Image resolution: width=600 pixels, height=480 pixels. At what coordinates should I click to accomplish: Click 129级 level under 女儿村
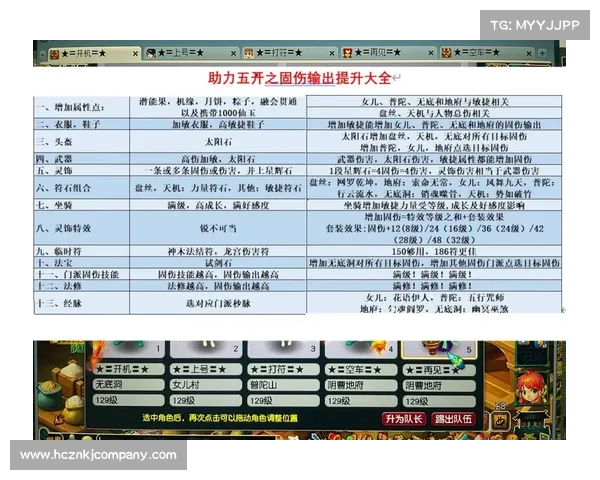206,400
